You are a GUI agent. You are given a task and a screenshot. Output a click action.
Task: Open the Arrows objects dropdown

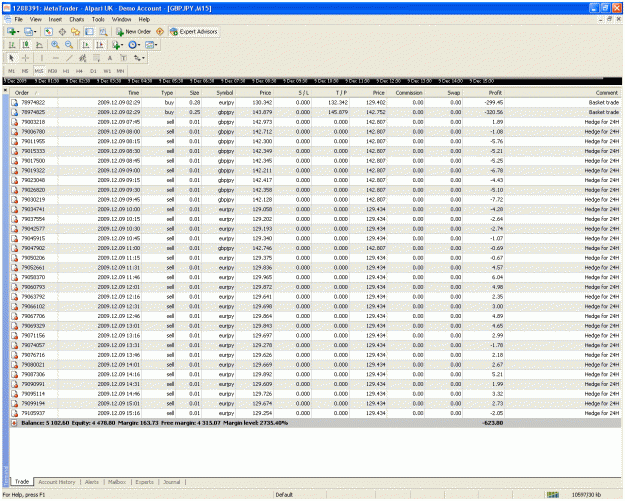139,58
